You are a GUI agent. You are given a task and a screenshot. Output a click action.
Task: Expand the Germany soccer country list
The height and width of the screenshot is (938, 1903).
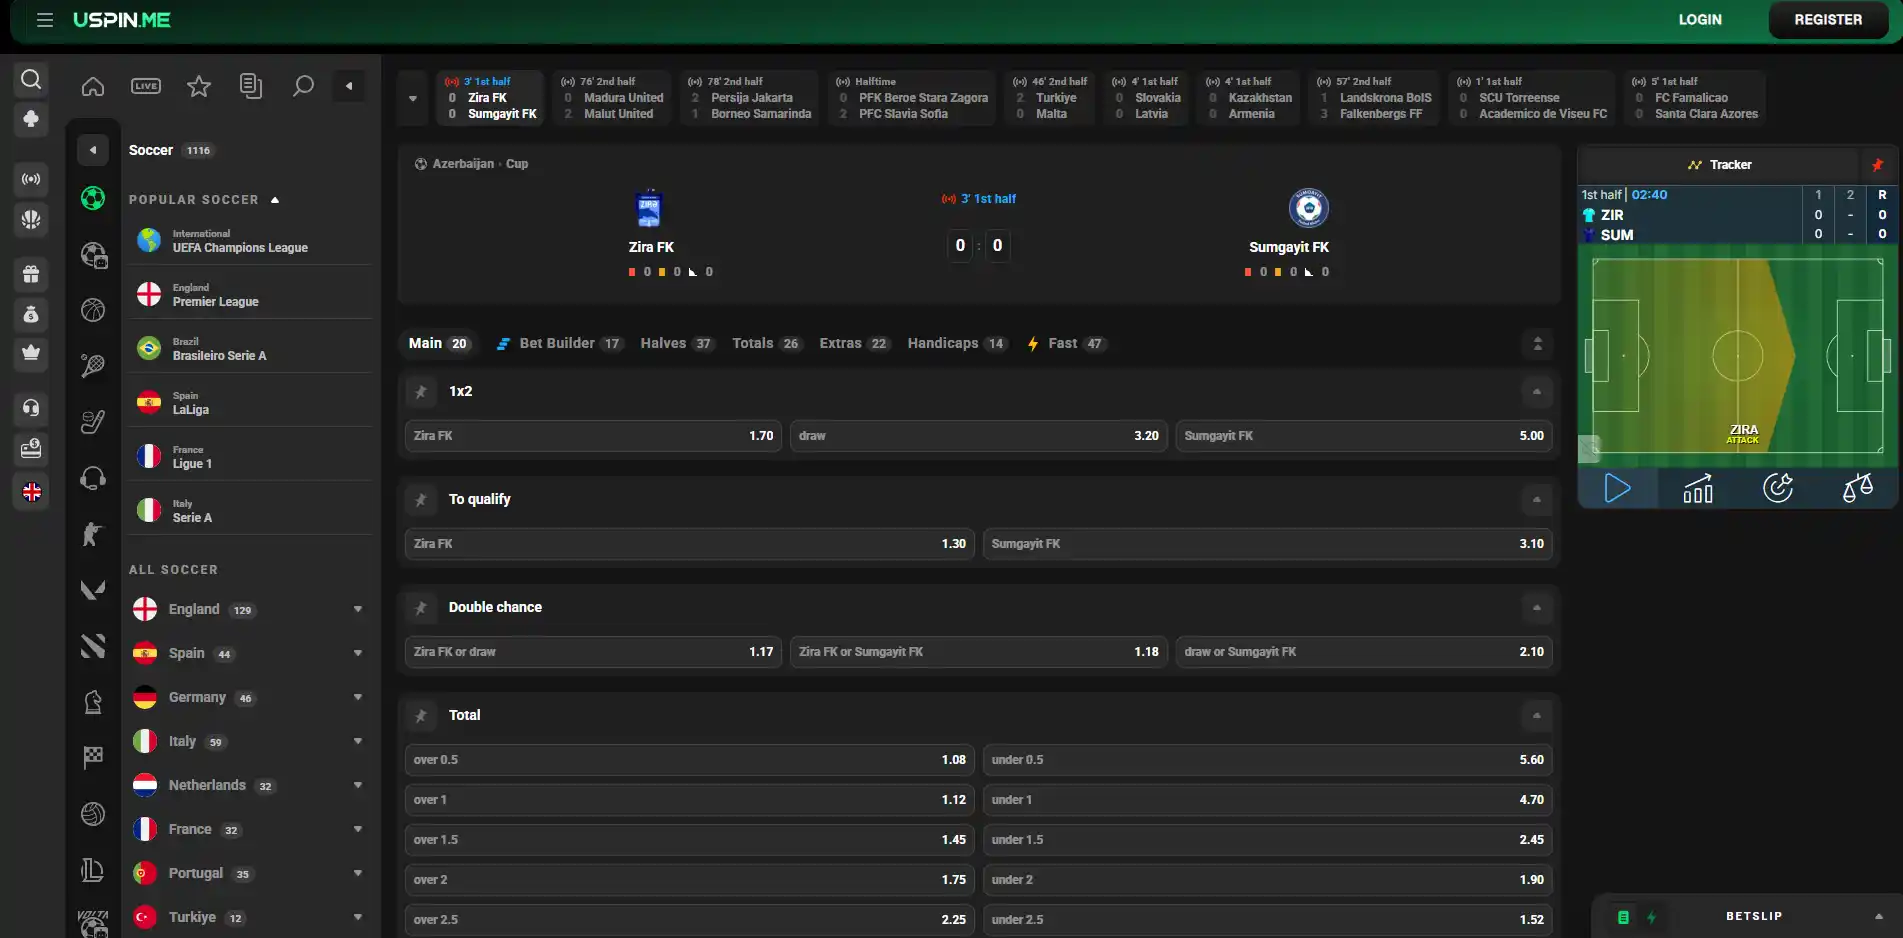(x=358, y=698)
